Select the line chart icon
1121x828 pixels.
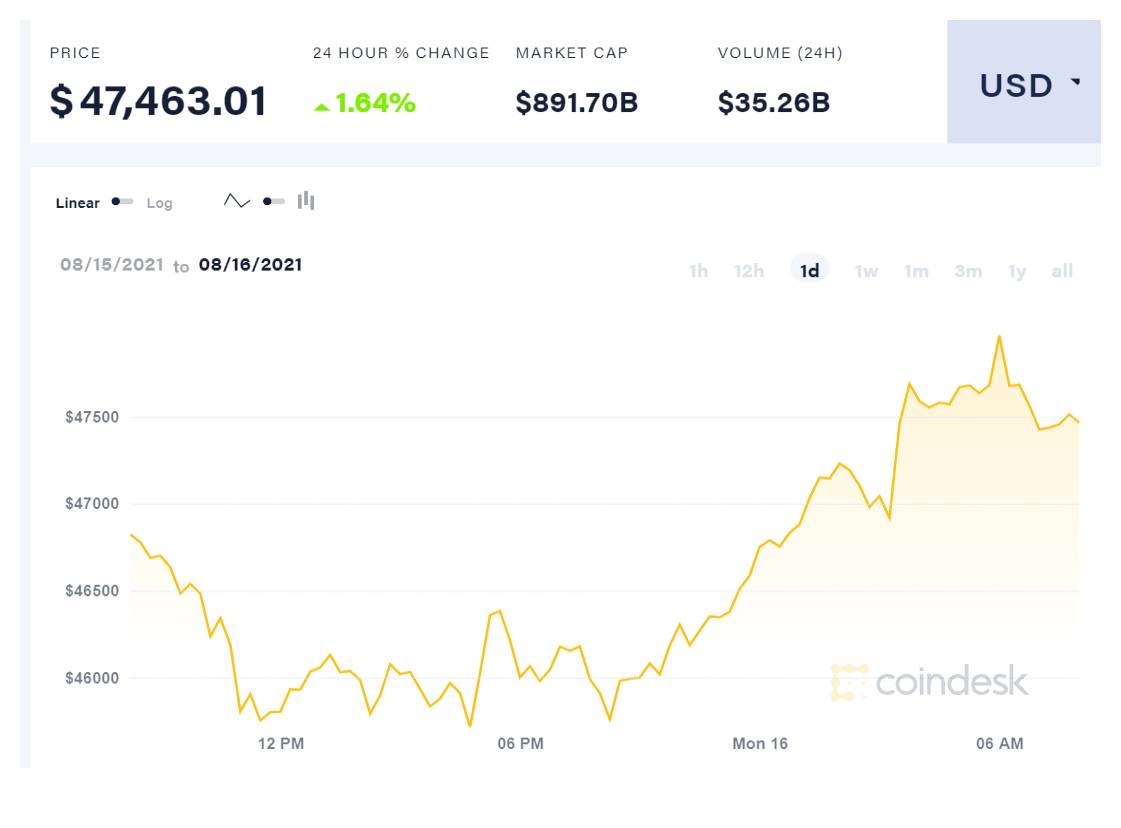237,201
